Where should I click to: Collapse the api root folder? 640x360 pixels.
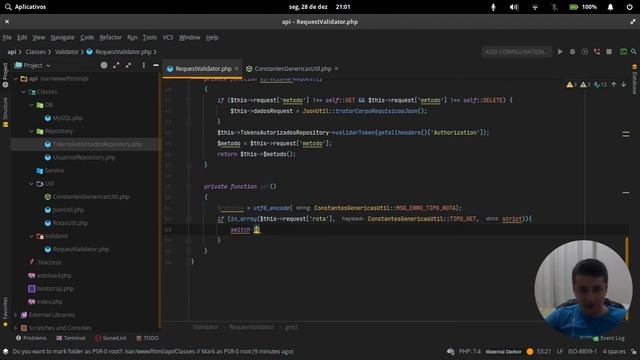pos(16,79)
